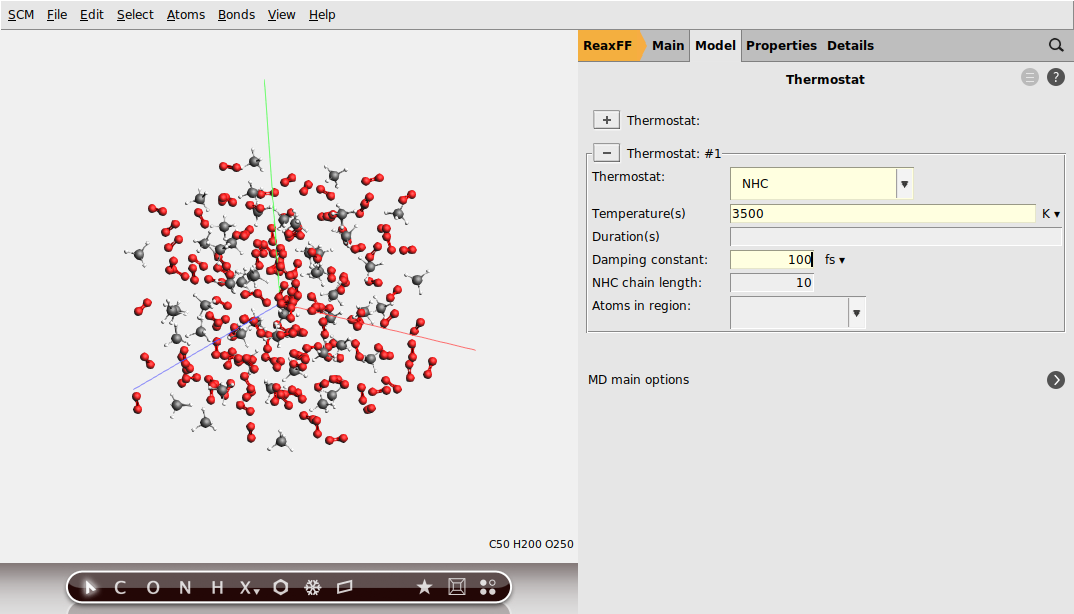Click the search magnifier in the panel bar
The image size is (1074, 614).
[x=1056, y=45]
